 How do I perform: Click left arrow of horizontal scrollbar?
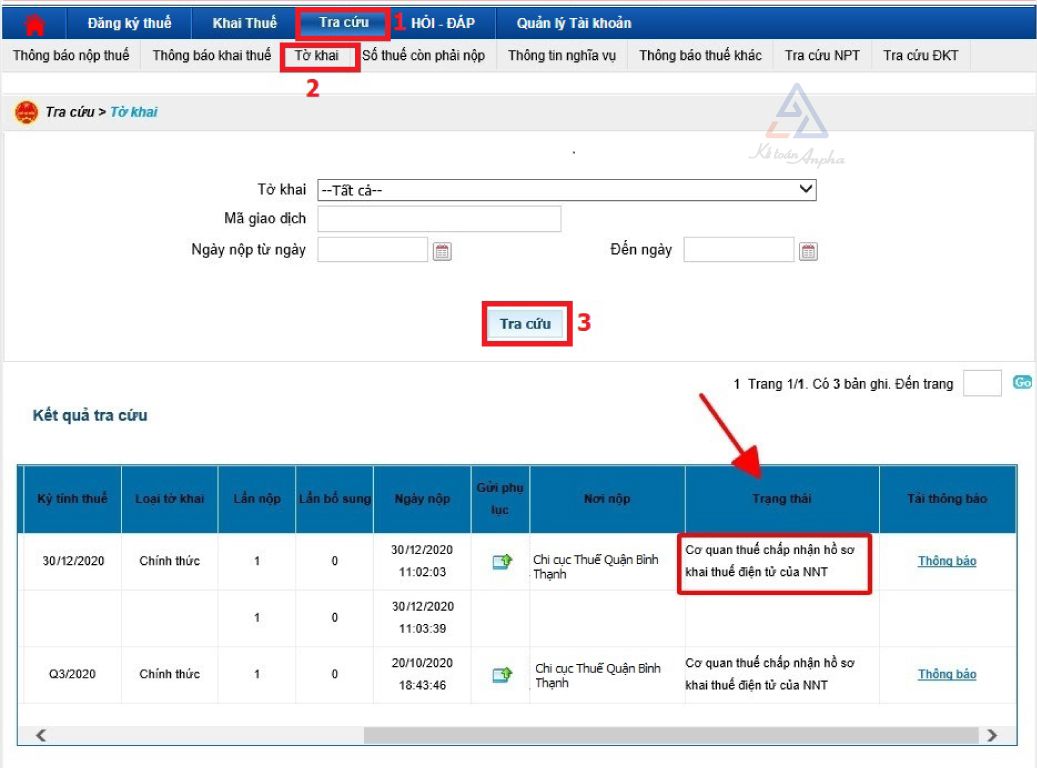(x=41, y=735)
